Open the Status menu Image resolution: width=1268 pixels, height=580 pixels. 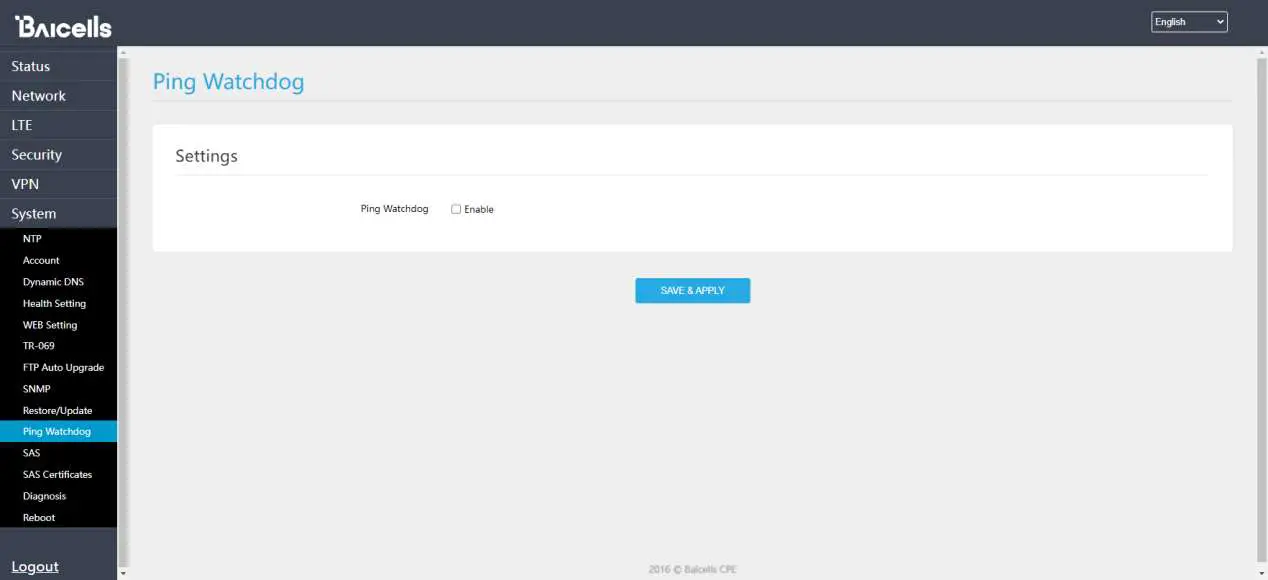(x=58, y=66)
